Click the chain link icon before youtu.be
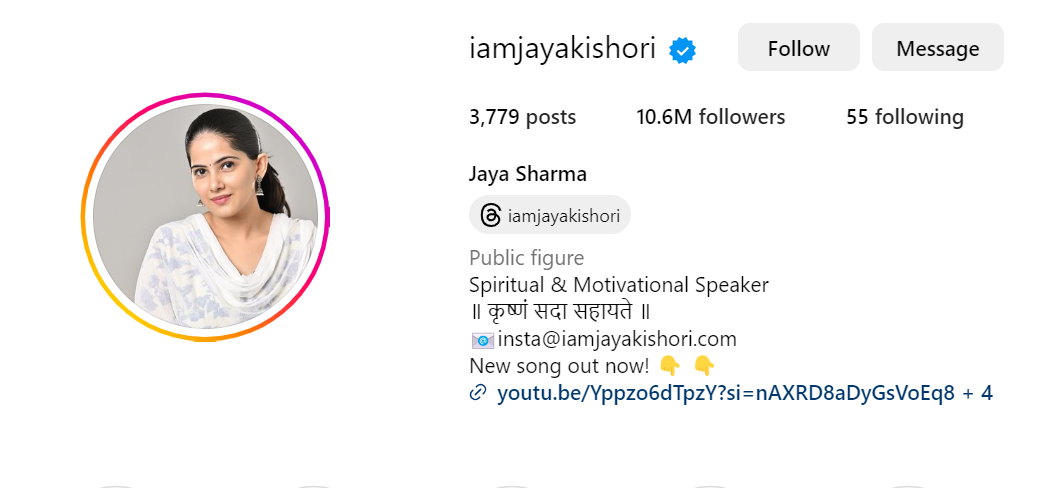Image resolution: width=1050 pixels, height=488 pixels. tap(477, 394)
